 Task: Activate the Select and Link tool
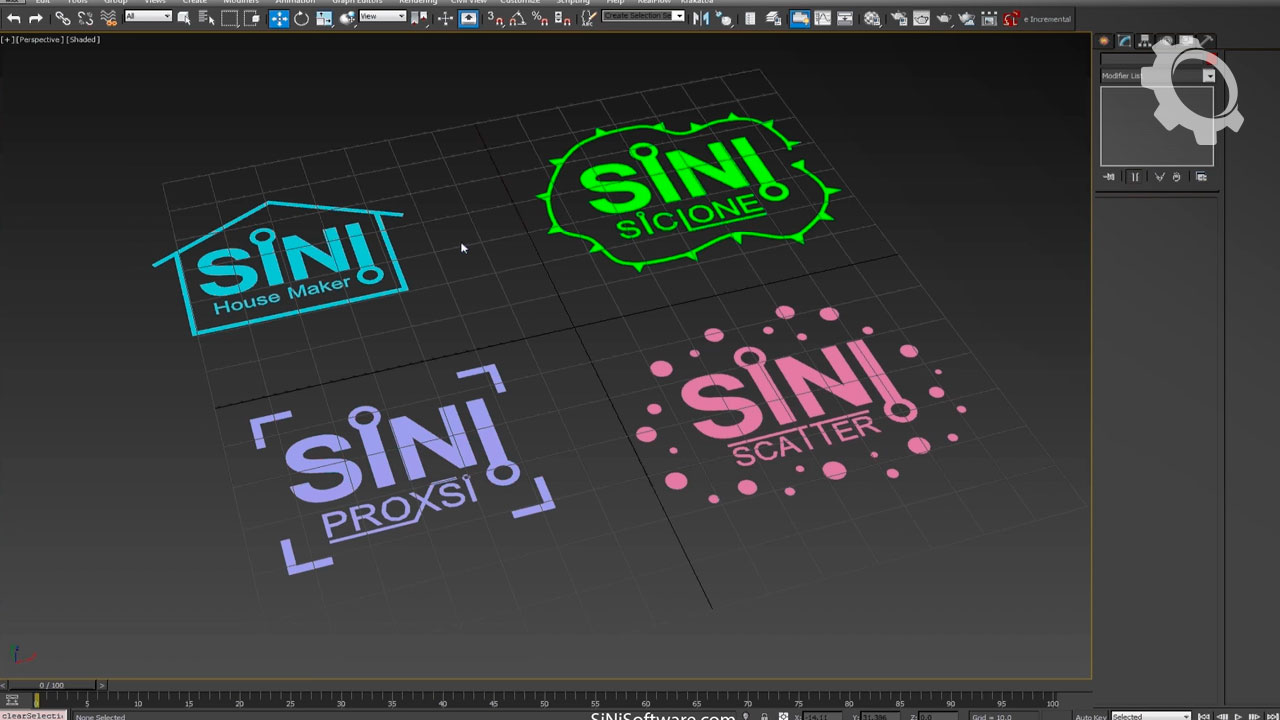[62, 19]
